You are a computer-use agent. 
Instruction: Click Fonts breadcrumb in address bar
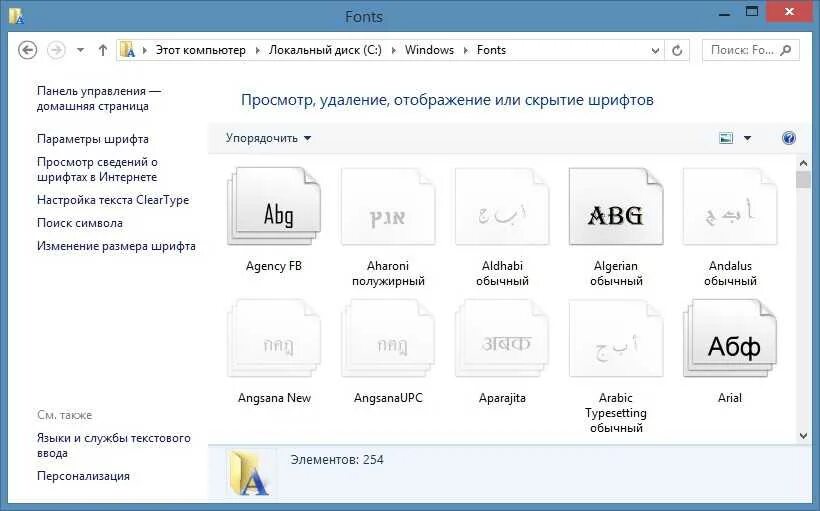coord(491,50)
